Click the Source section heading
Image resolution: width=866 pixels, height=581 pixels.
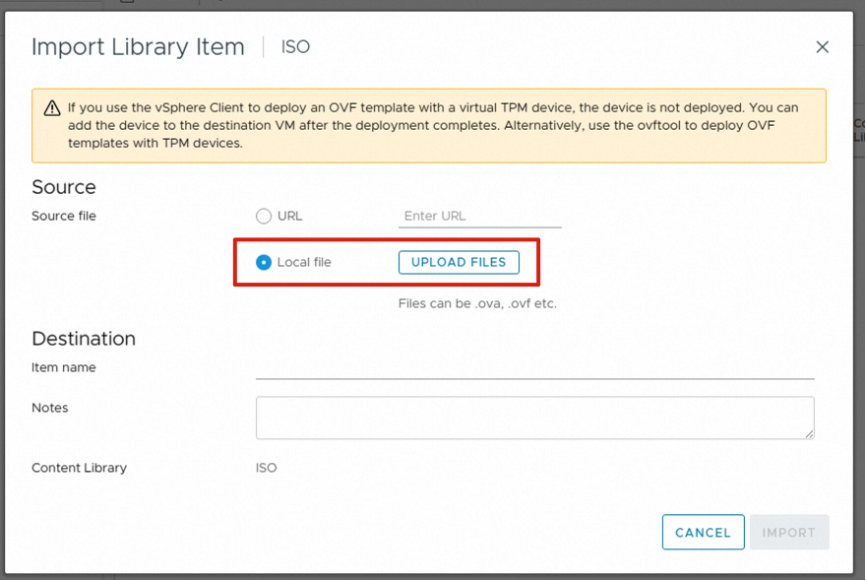[64, 187]
